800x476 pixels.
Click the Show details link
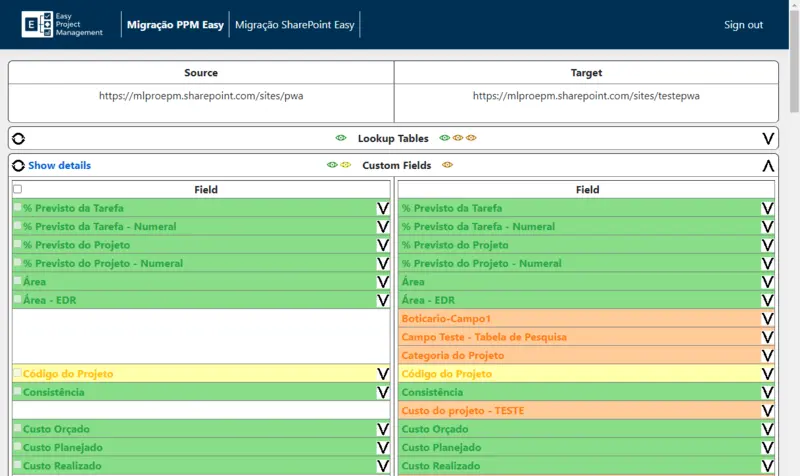click(59, 165)
